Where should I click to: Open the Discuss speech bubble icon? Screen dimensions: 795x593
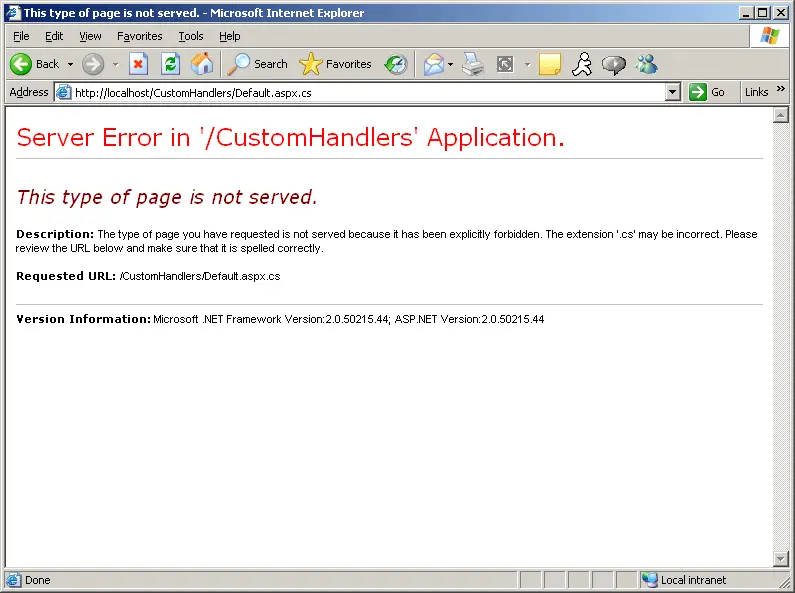point(613,64)
